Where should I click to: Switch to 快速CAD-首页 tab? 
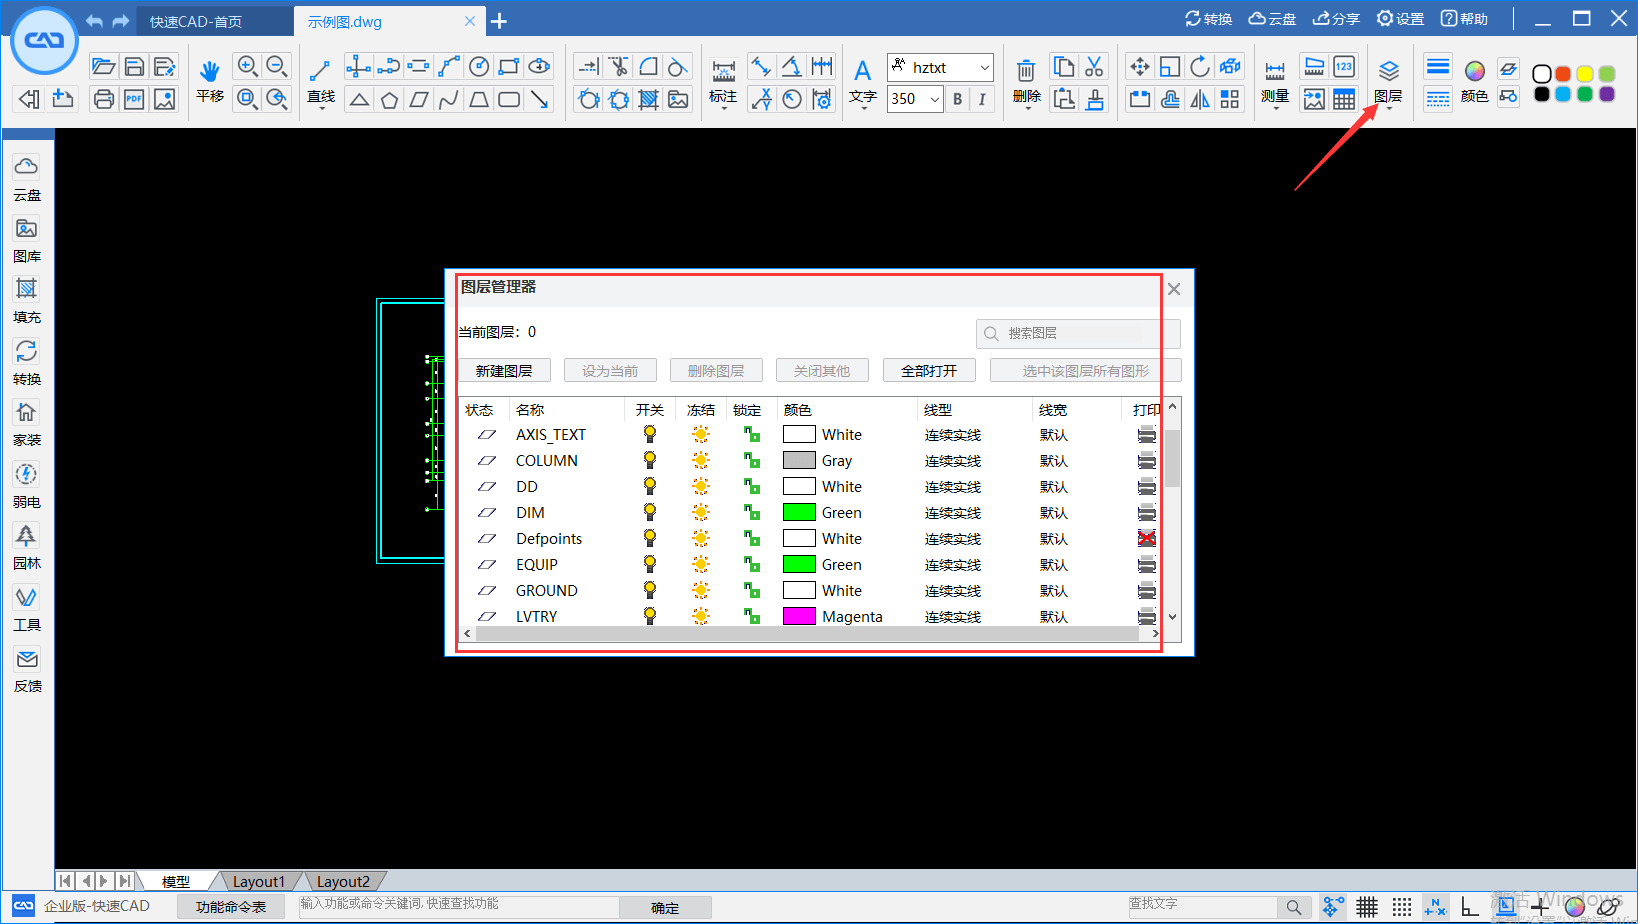click(196, 21)
